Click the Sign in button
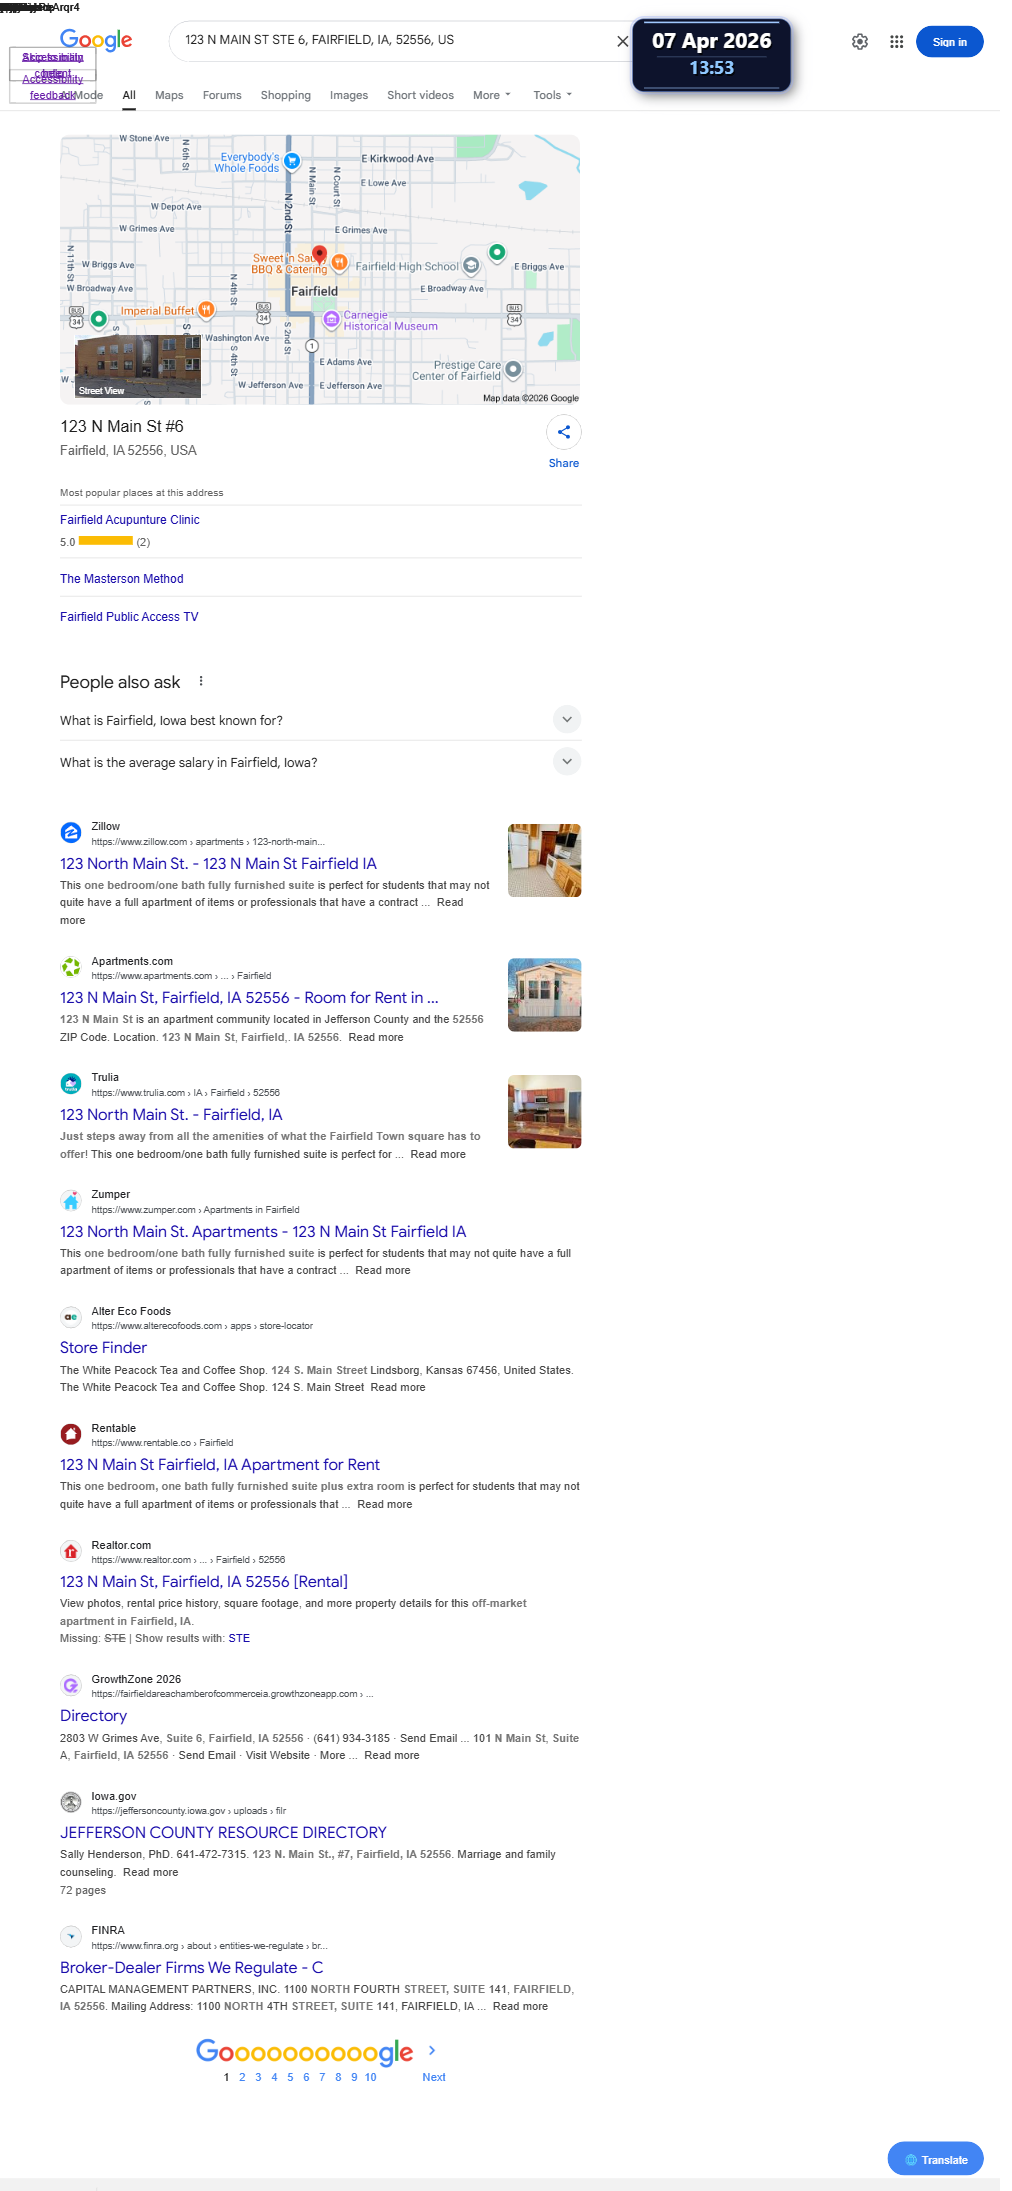Viewport: 1012px width, 2191px height. tap(949, 42)
